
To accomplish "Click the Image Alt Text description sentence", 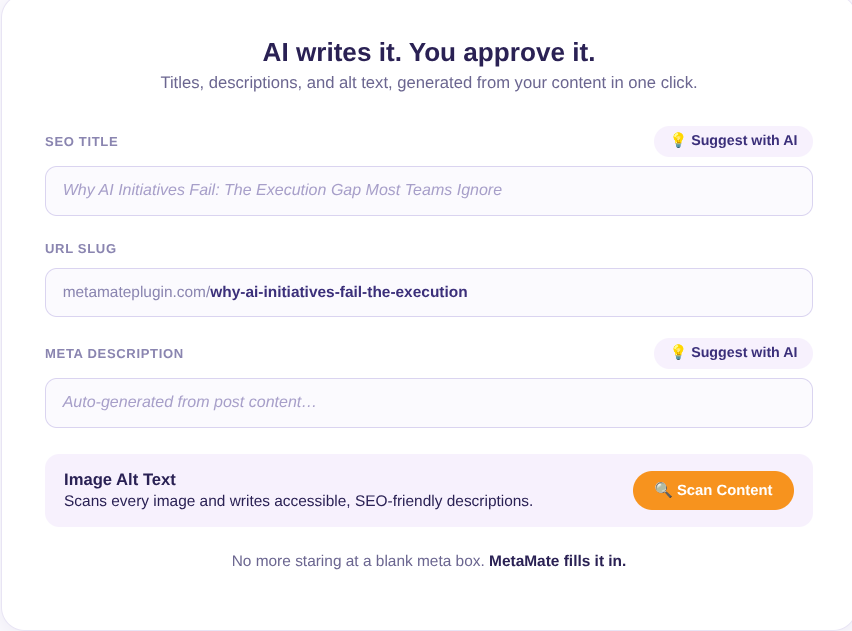I will pyautogui.click(x=298, y=501).
